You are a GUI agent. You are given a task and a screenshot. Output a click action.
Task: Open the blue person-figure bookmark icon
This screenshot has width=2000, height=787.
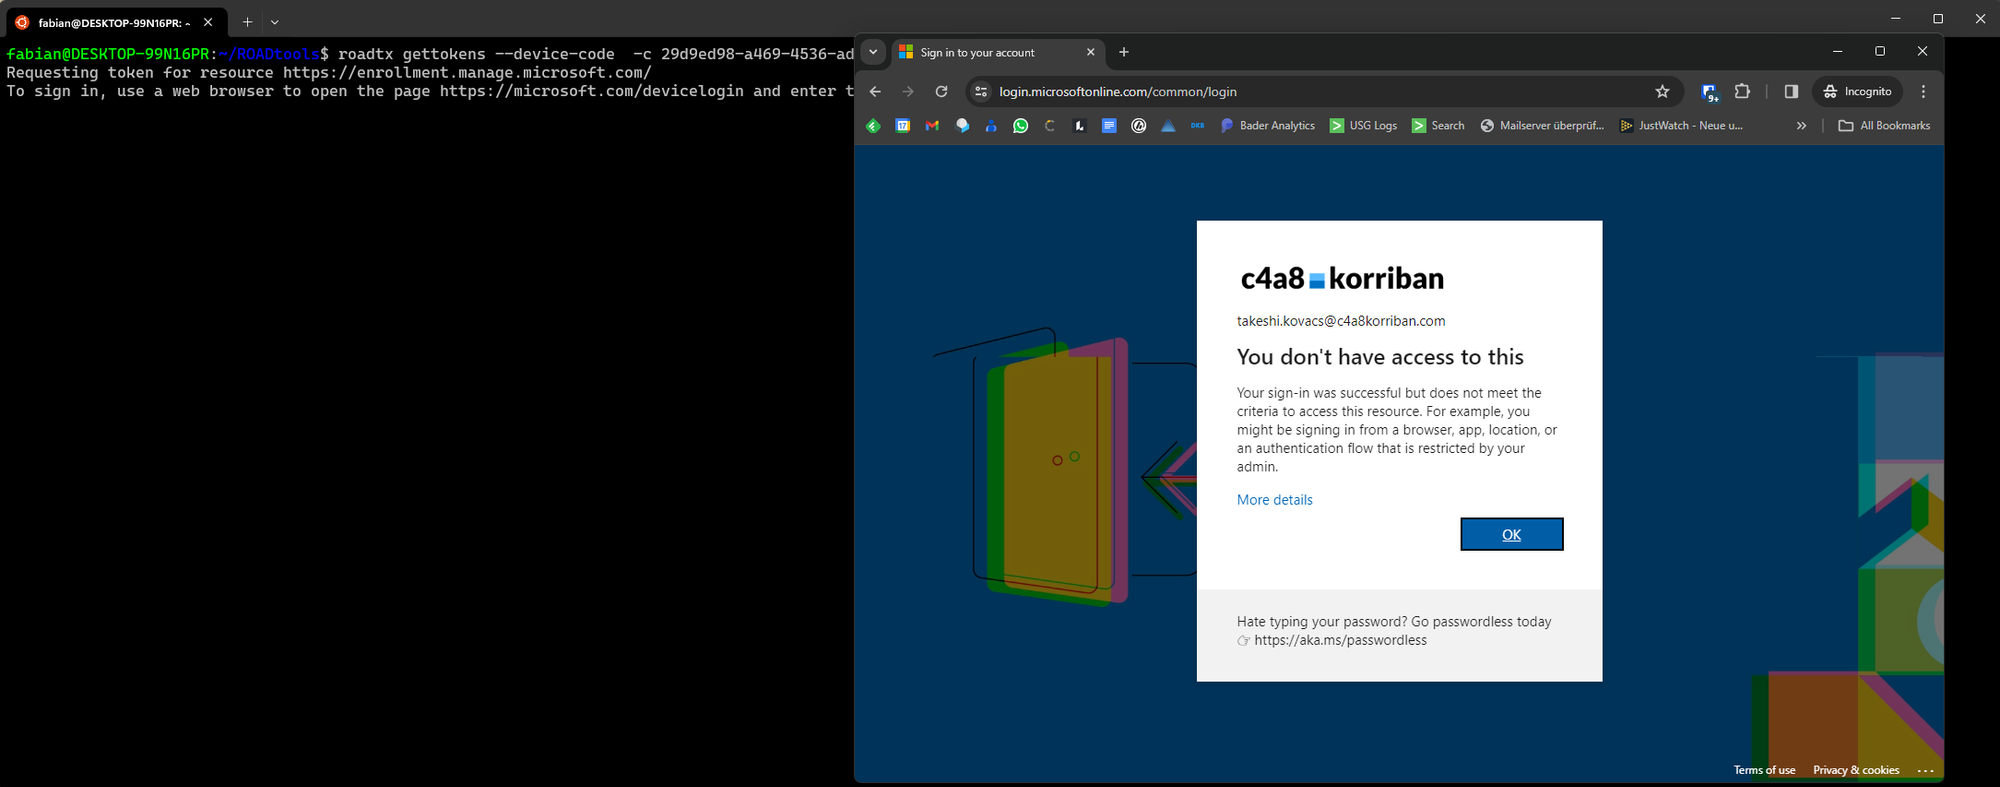(x=991, y=125)
